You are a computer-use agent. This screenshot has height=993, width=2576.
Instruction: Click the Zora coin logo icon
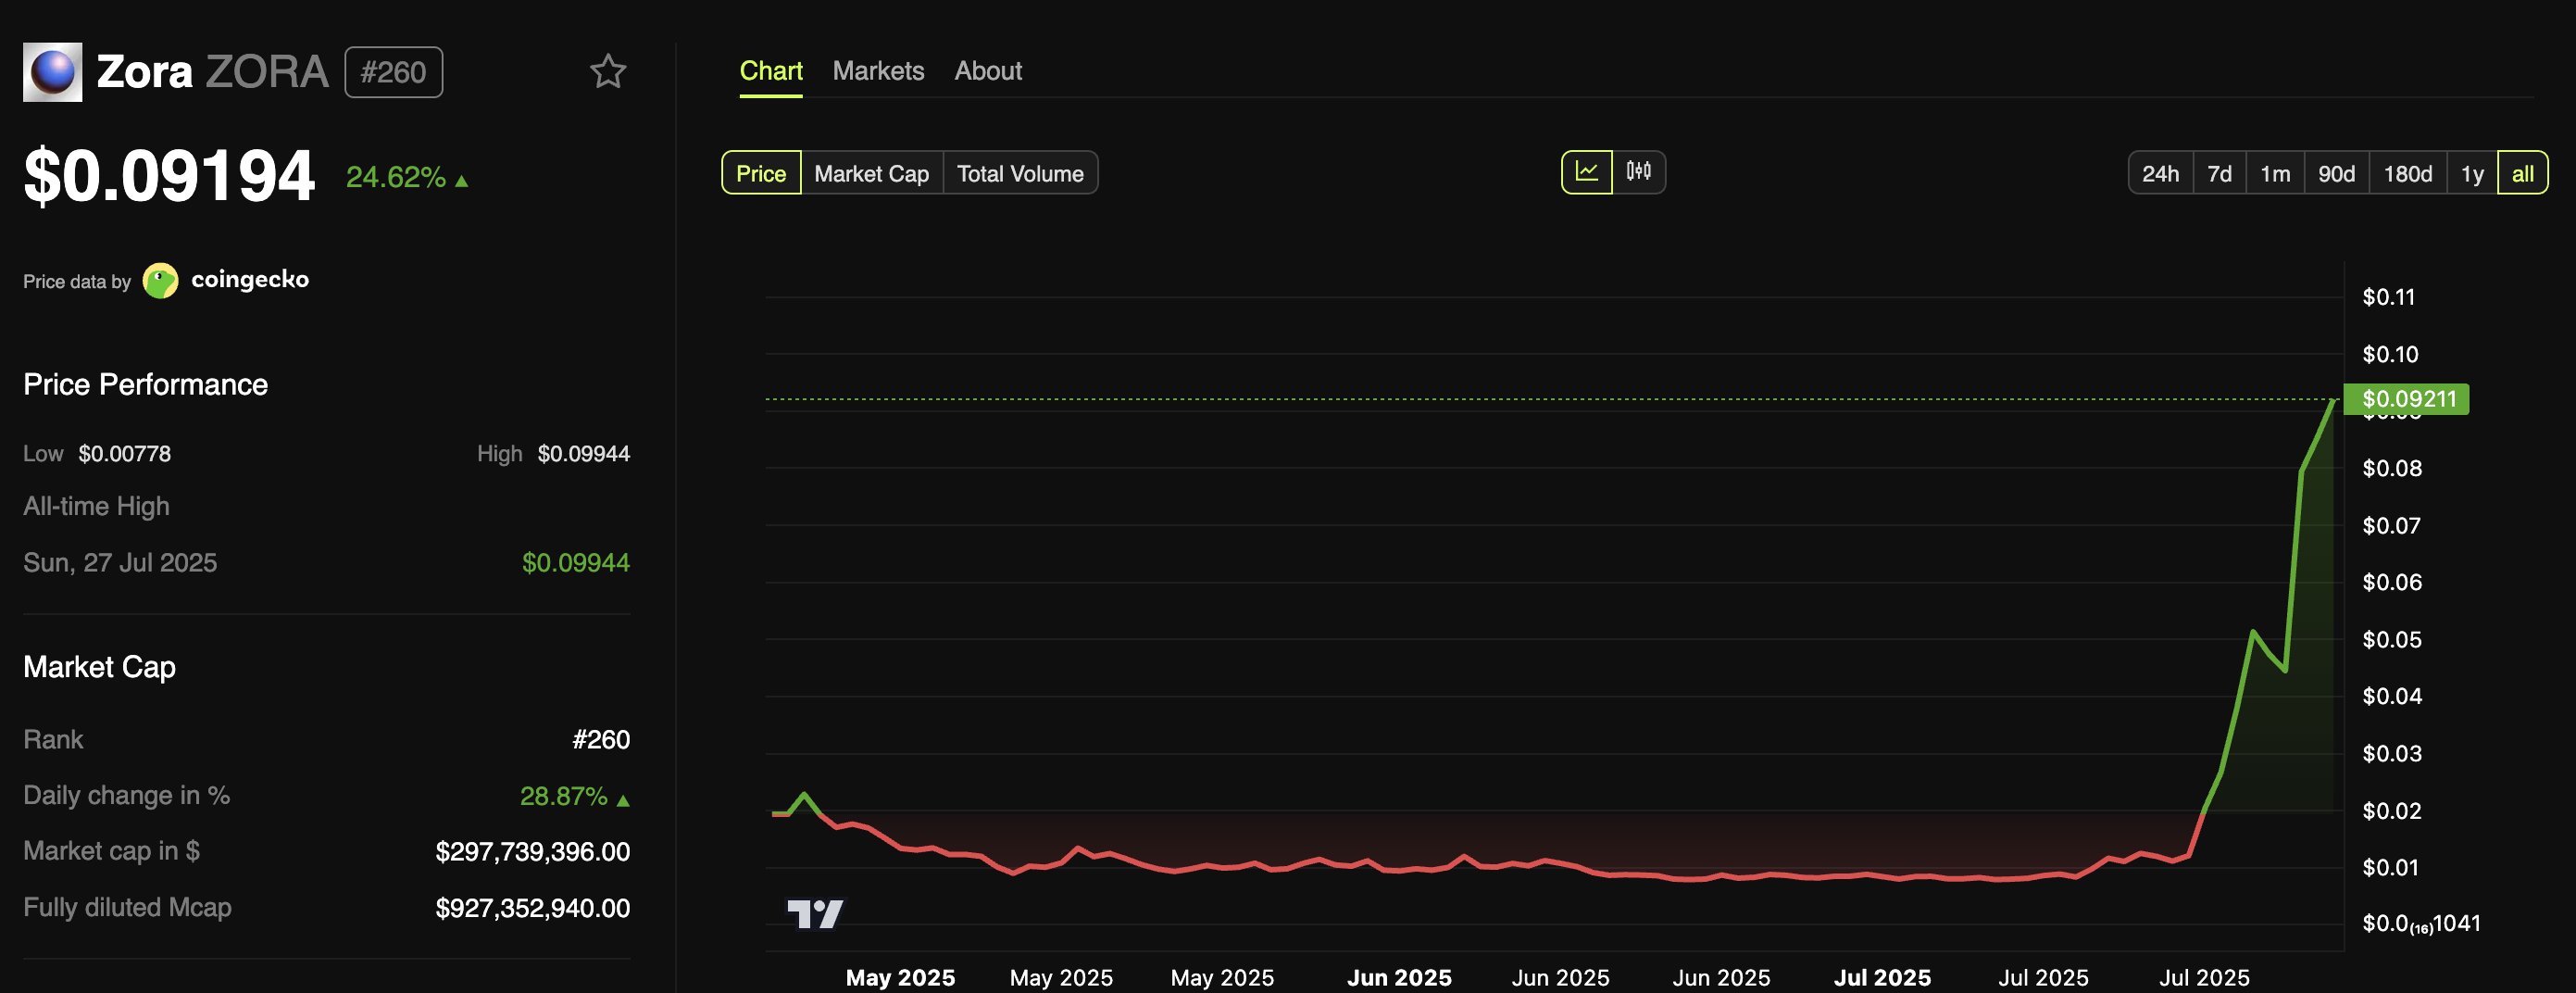(53, 72)
